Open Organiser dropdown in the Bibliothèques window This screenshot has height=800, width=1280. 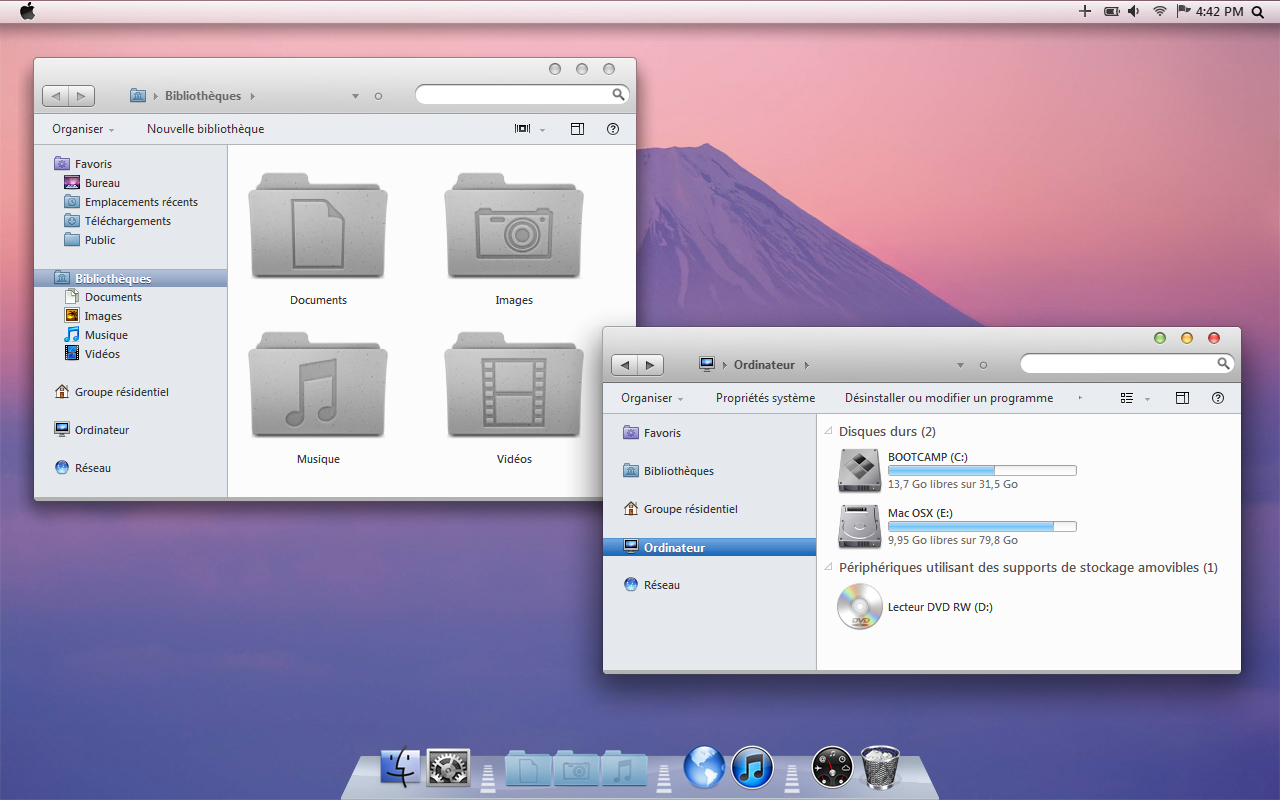[x=83, y=129]
